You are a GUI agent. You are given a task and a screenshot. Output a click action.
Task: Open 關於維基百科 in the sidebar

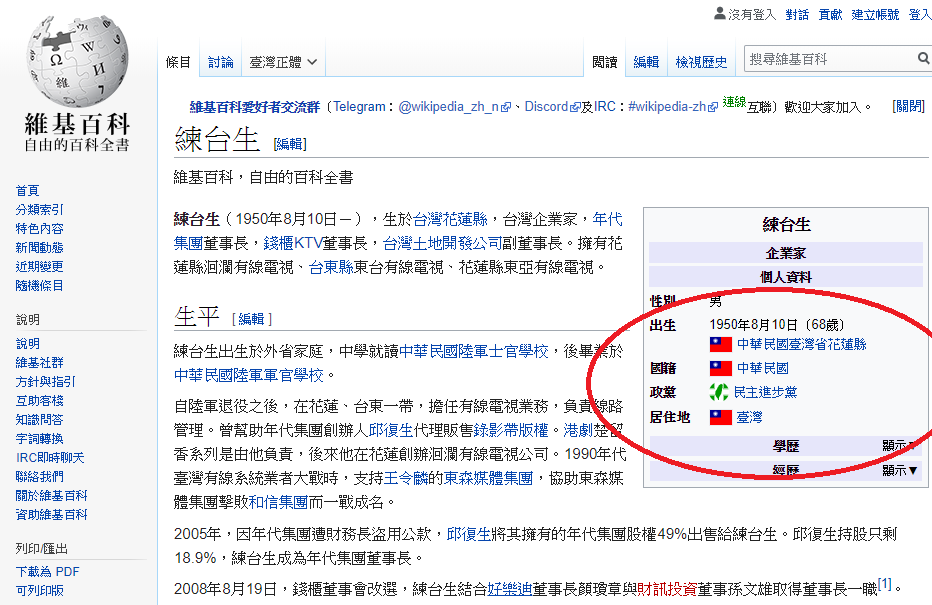point(51,496)
